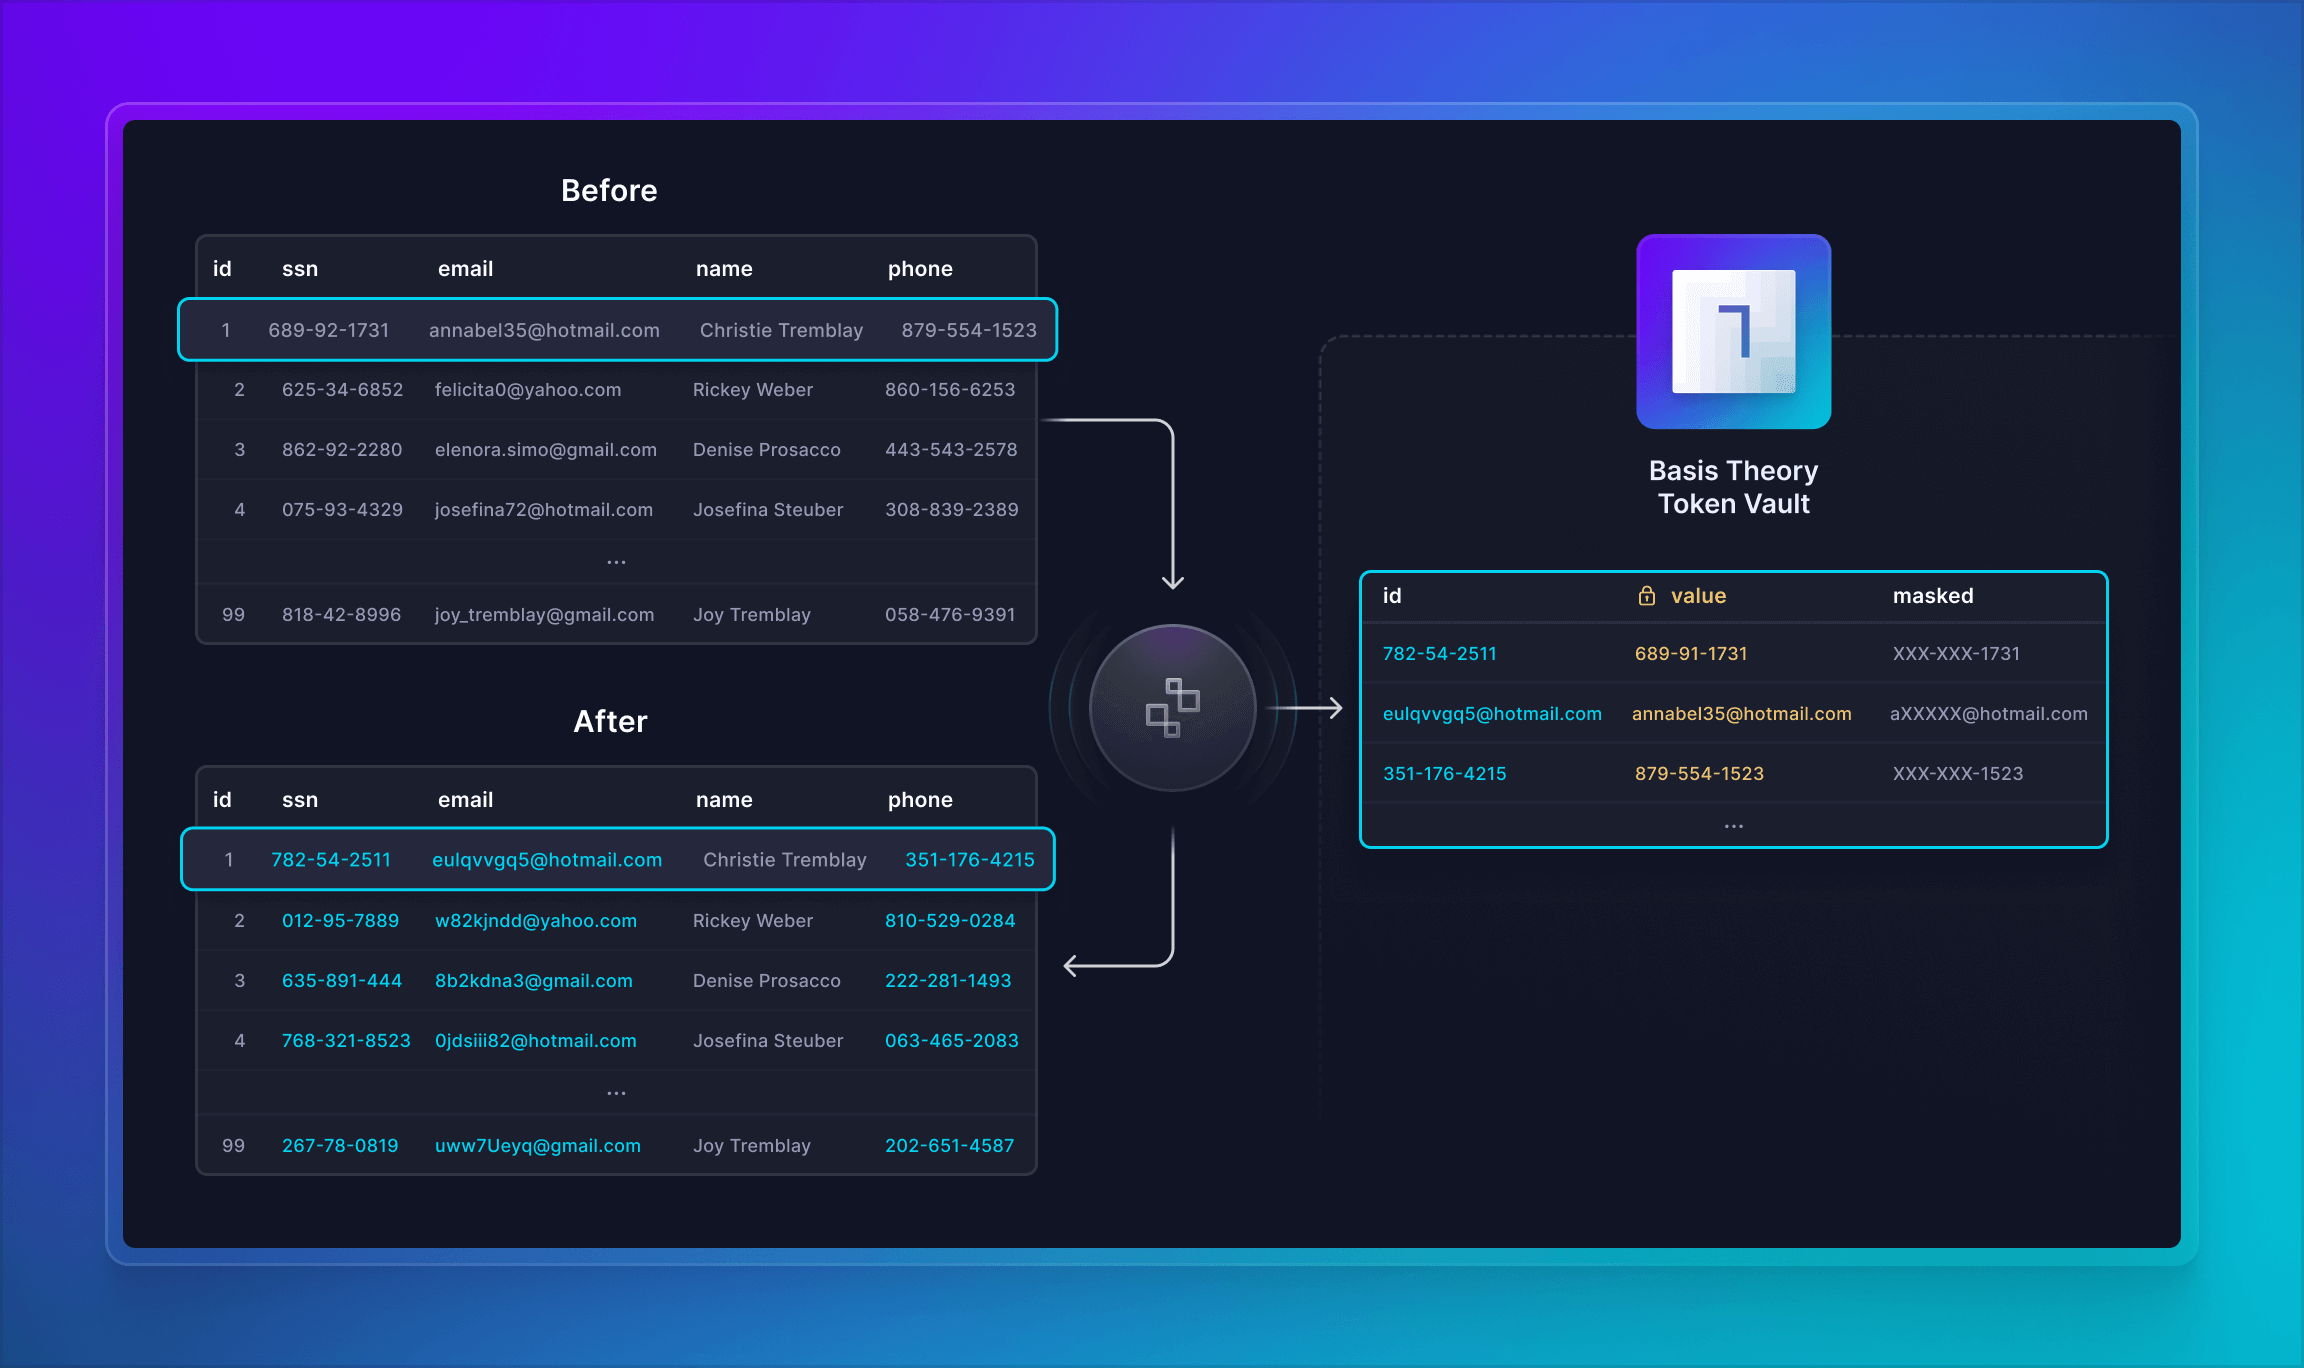Image resolution: width=2304 pixels, height=1368 pixels.
Task: Click masked value XXX-XXX-1523
Action: tap(1958, 774)
